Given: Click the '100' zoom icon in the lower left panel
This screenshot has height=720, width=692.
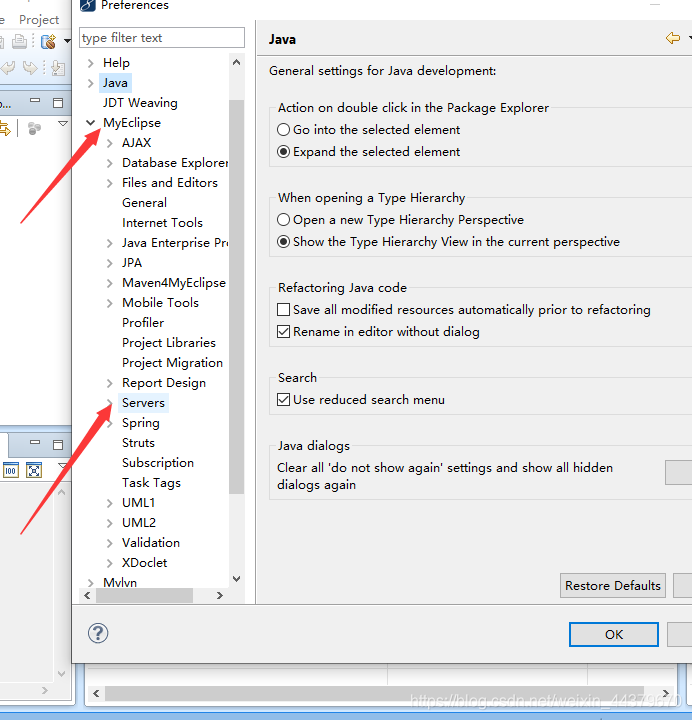Looking at the screenshot, I should [x=11, y=470].
